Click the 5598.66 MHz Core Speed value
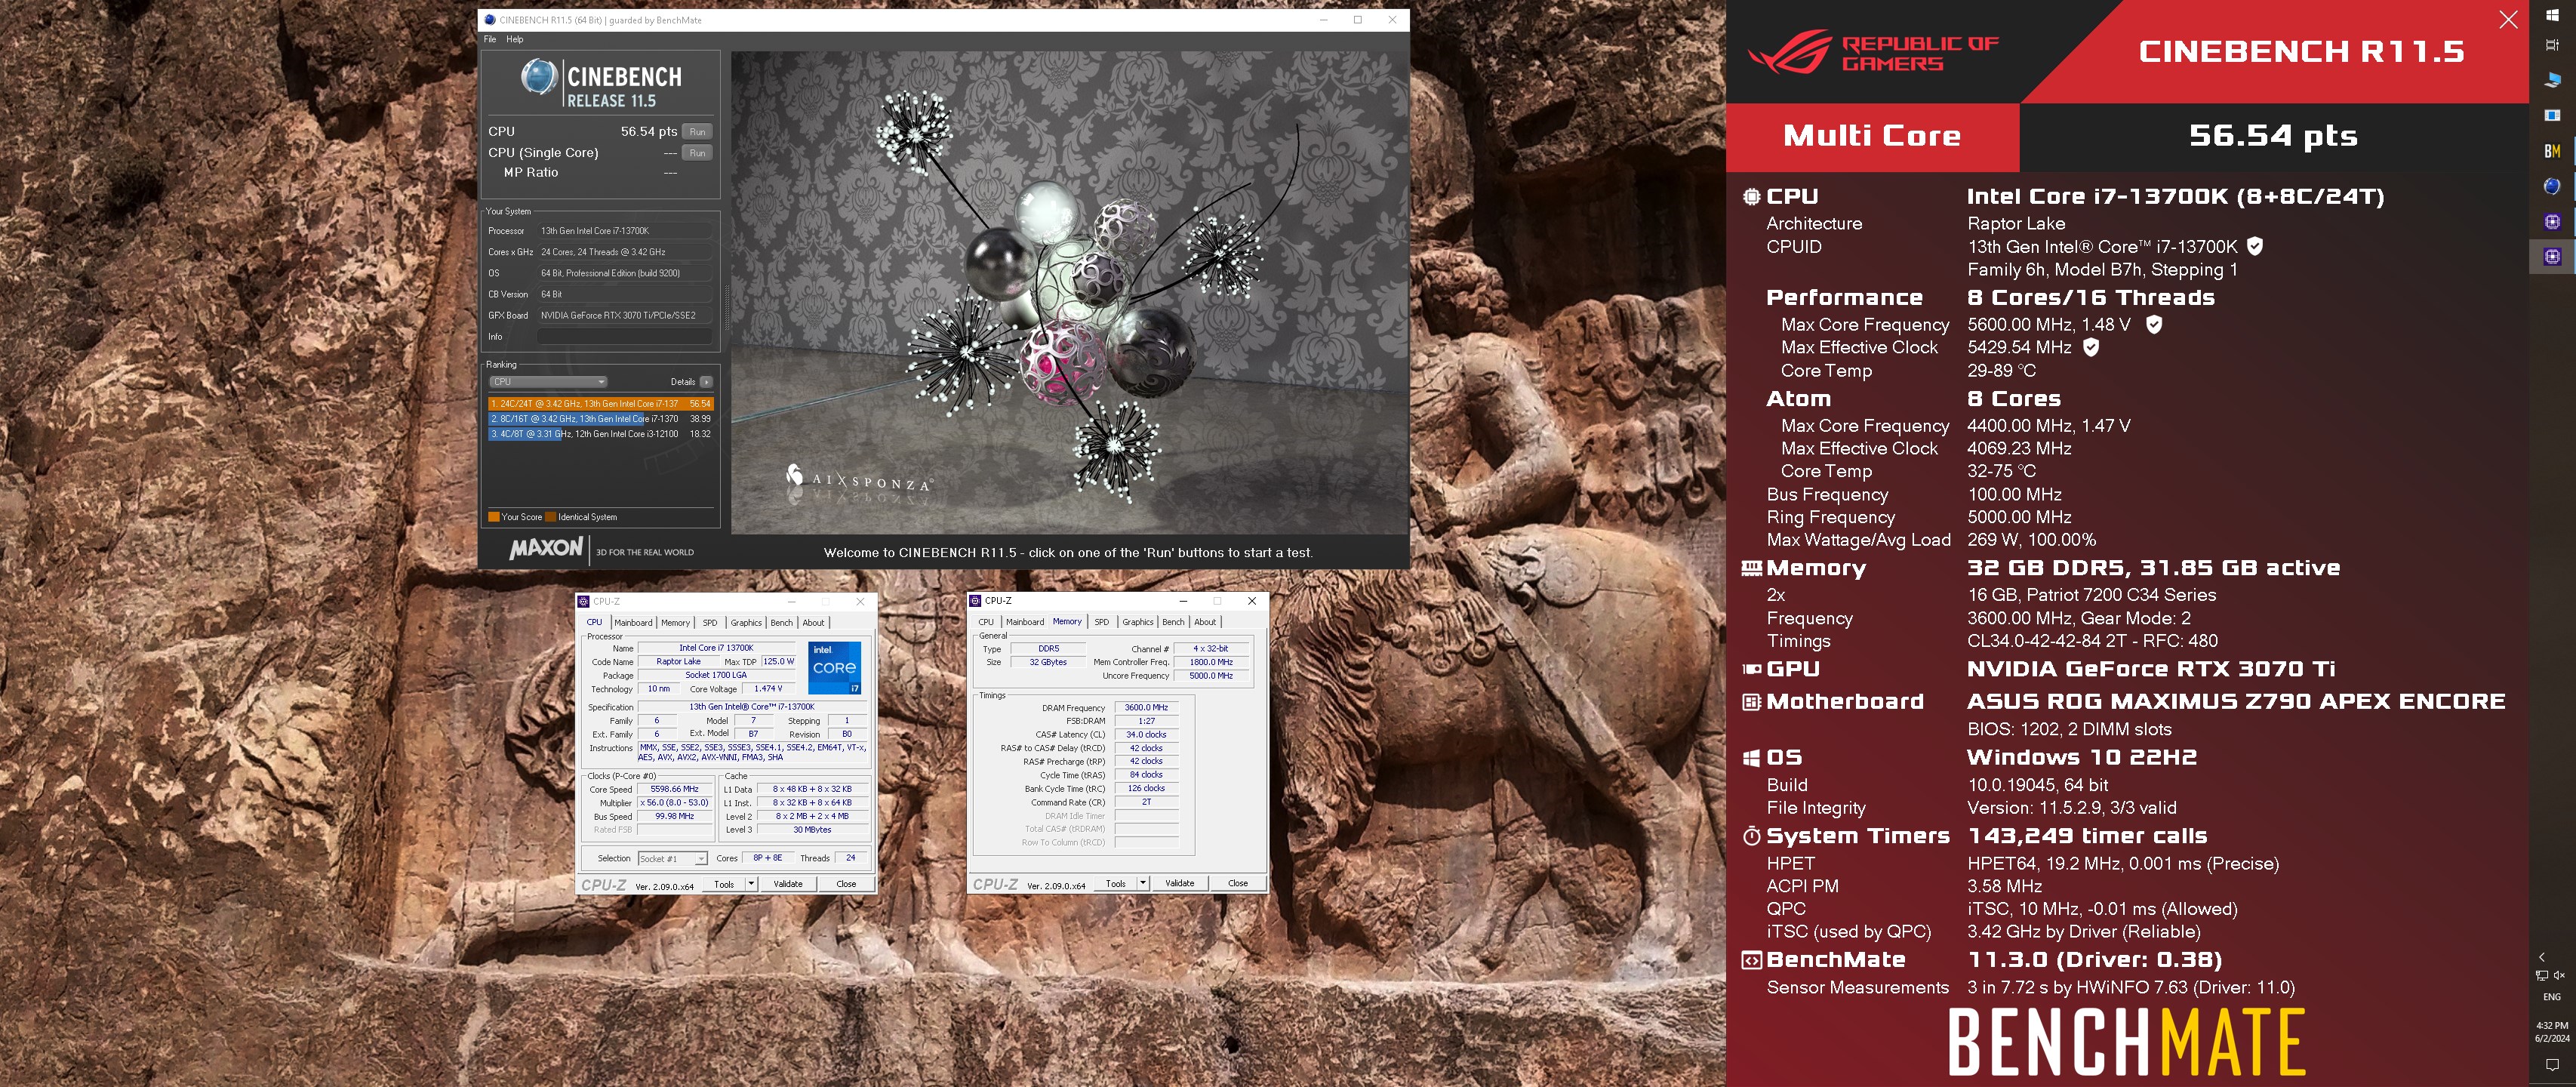 click(674, 789)
